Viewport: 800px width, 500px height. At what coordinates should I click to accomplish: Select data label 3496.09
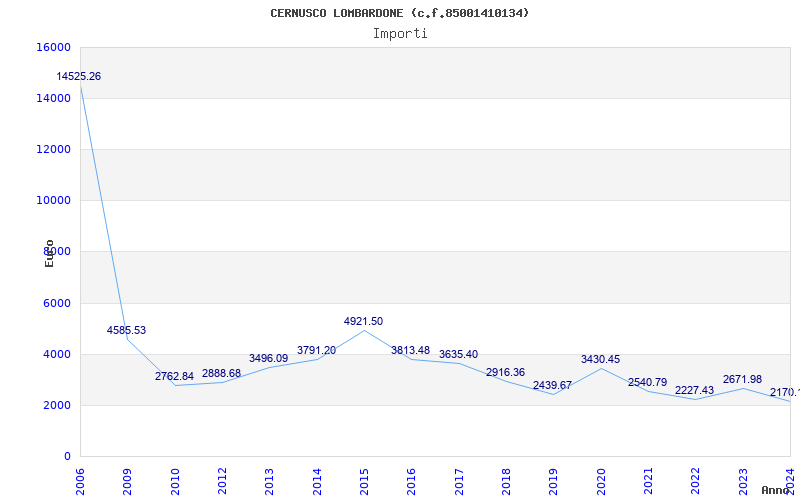268,359
